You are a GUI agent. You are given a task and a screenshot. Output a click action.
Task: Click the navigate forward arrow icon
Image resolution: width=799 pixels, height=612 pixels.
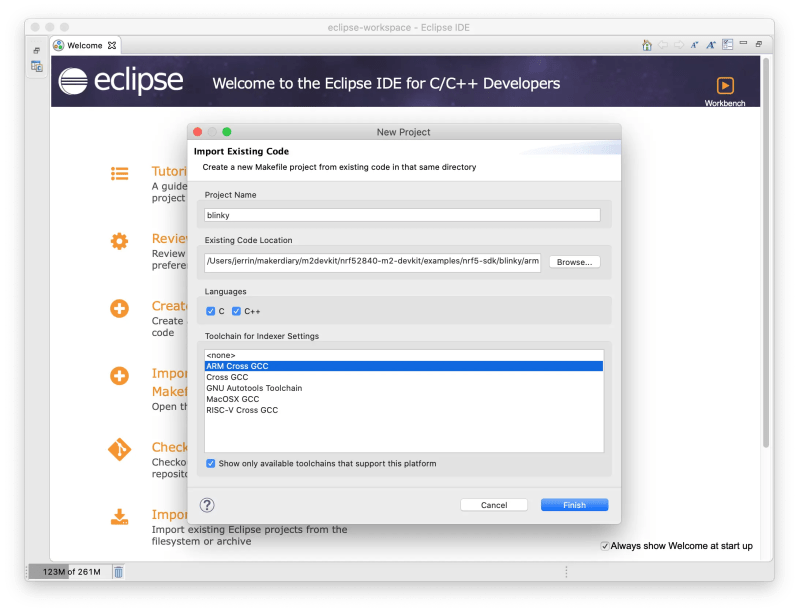point(679,45)
